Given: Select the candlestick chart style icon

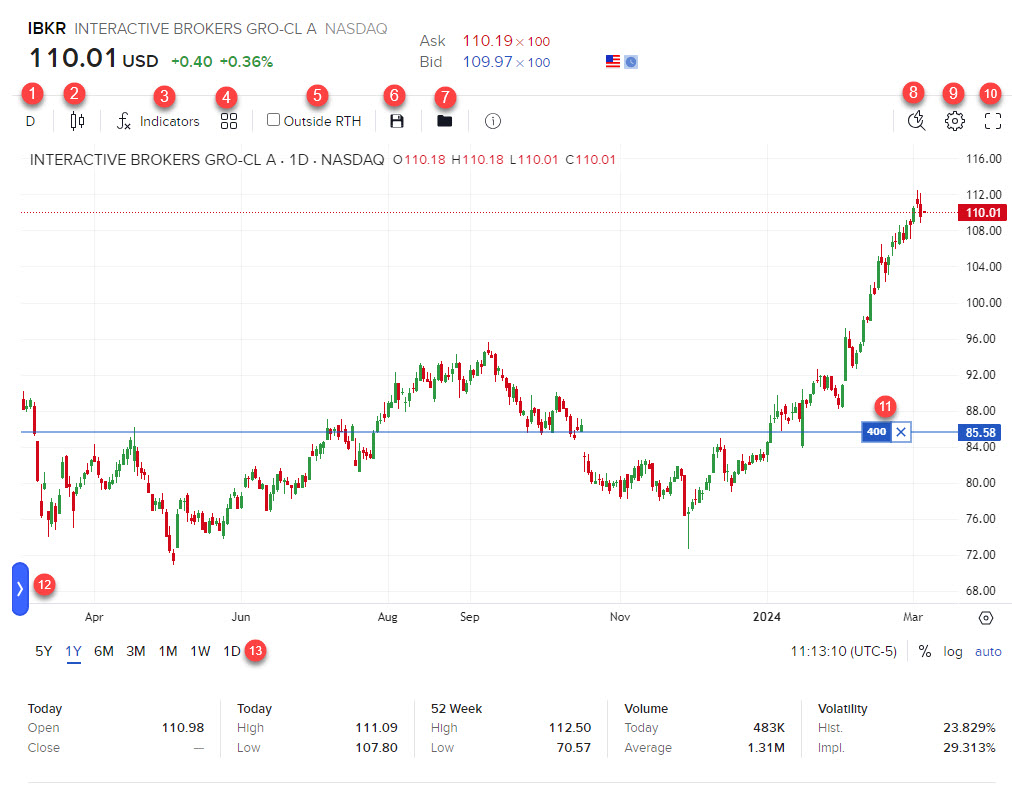Looking at the screenshot, I should click(x=77, y=120).
